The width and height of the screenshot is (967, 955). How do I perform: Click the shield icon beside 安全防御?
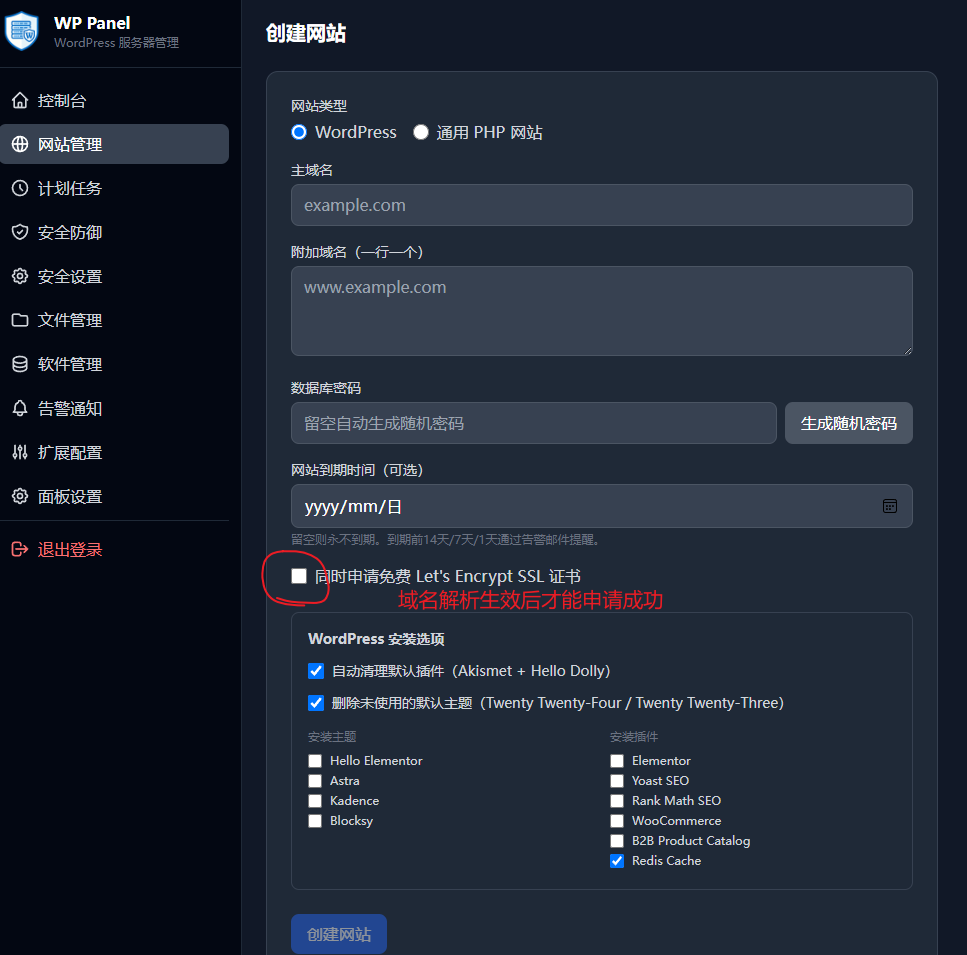click(x=20, y=232)
